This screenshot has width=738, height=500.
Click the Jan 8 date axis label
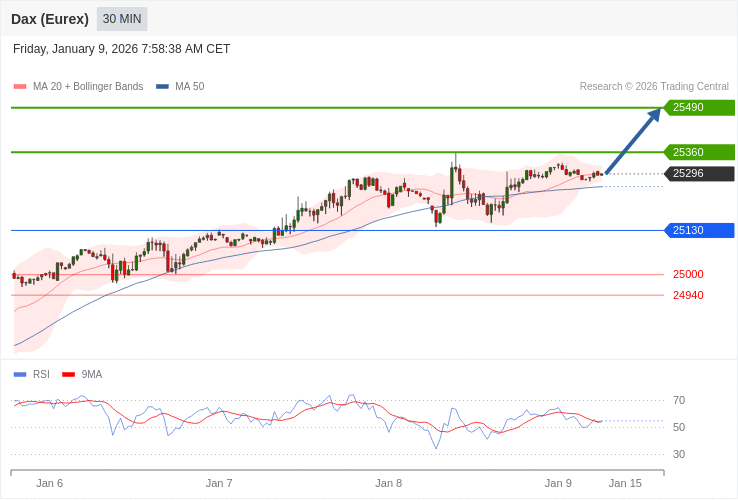[x=389, y=483]
